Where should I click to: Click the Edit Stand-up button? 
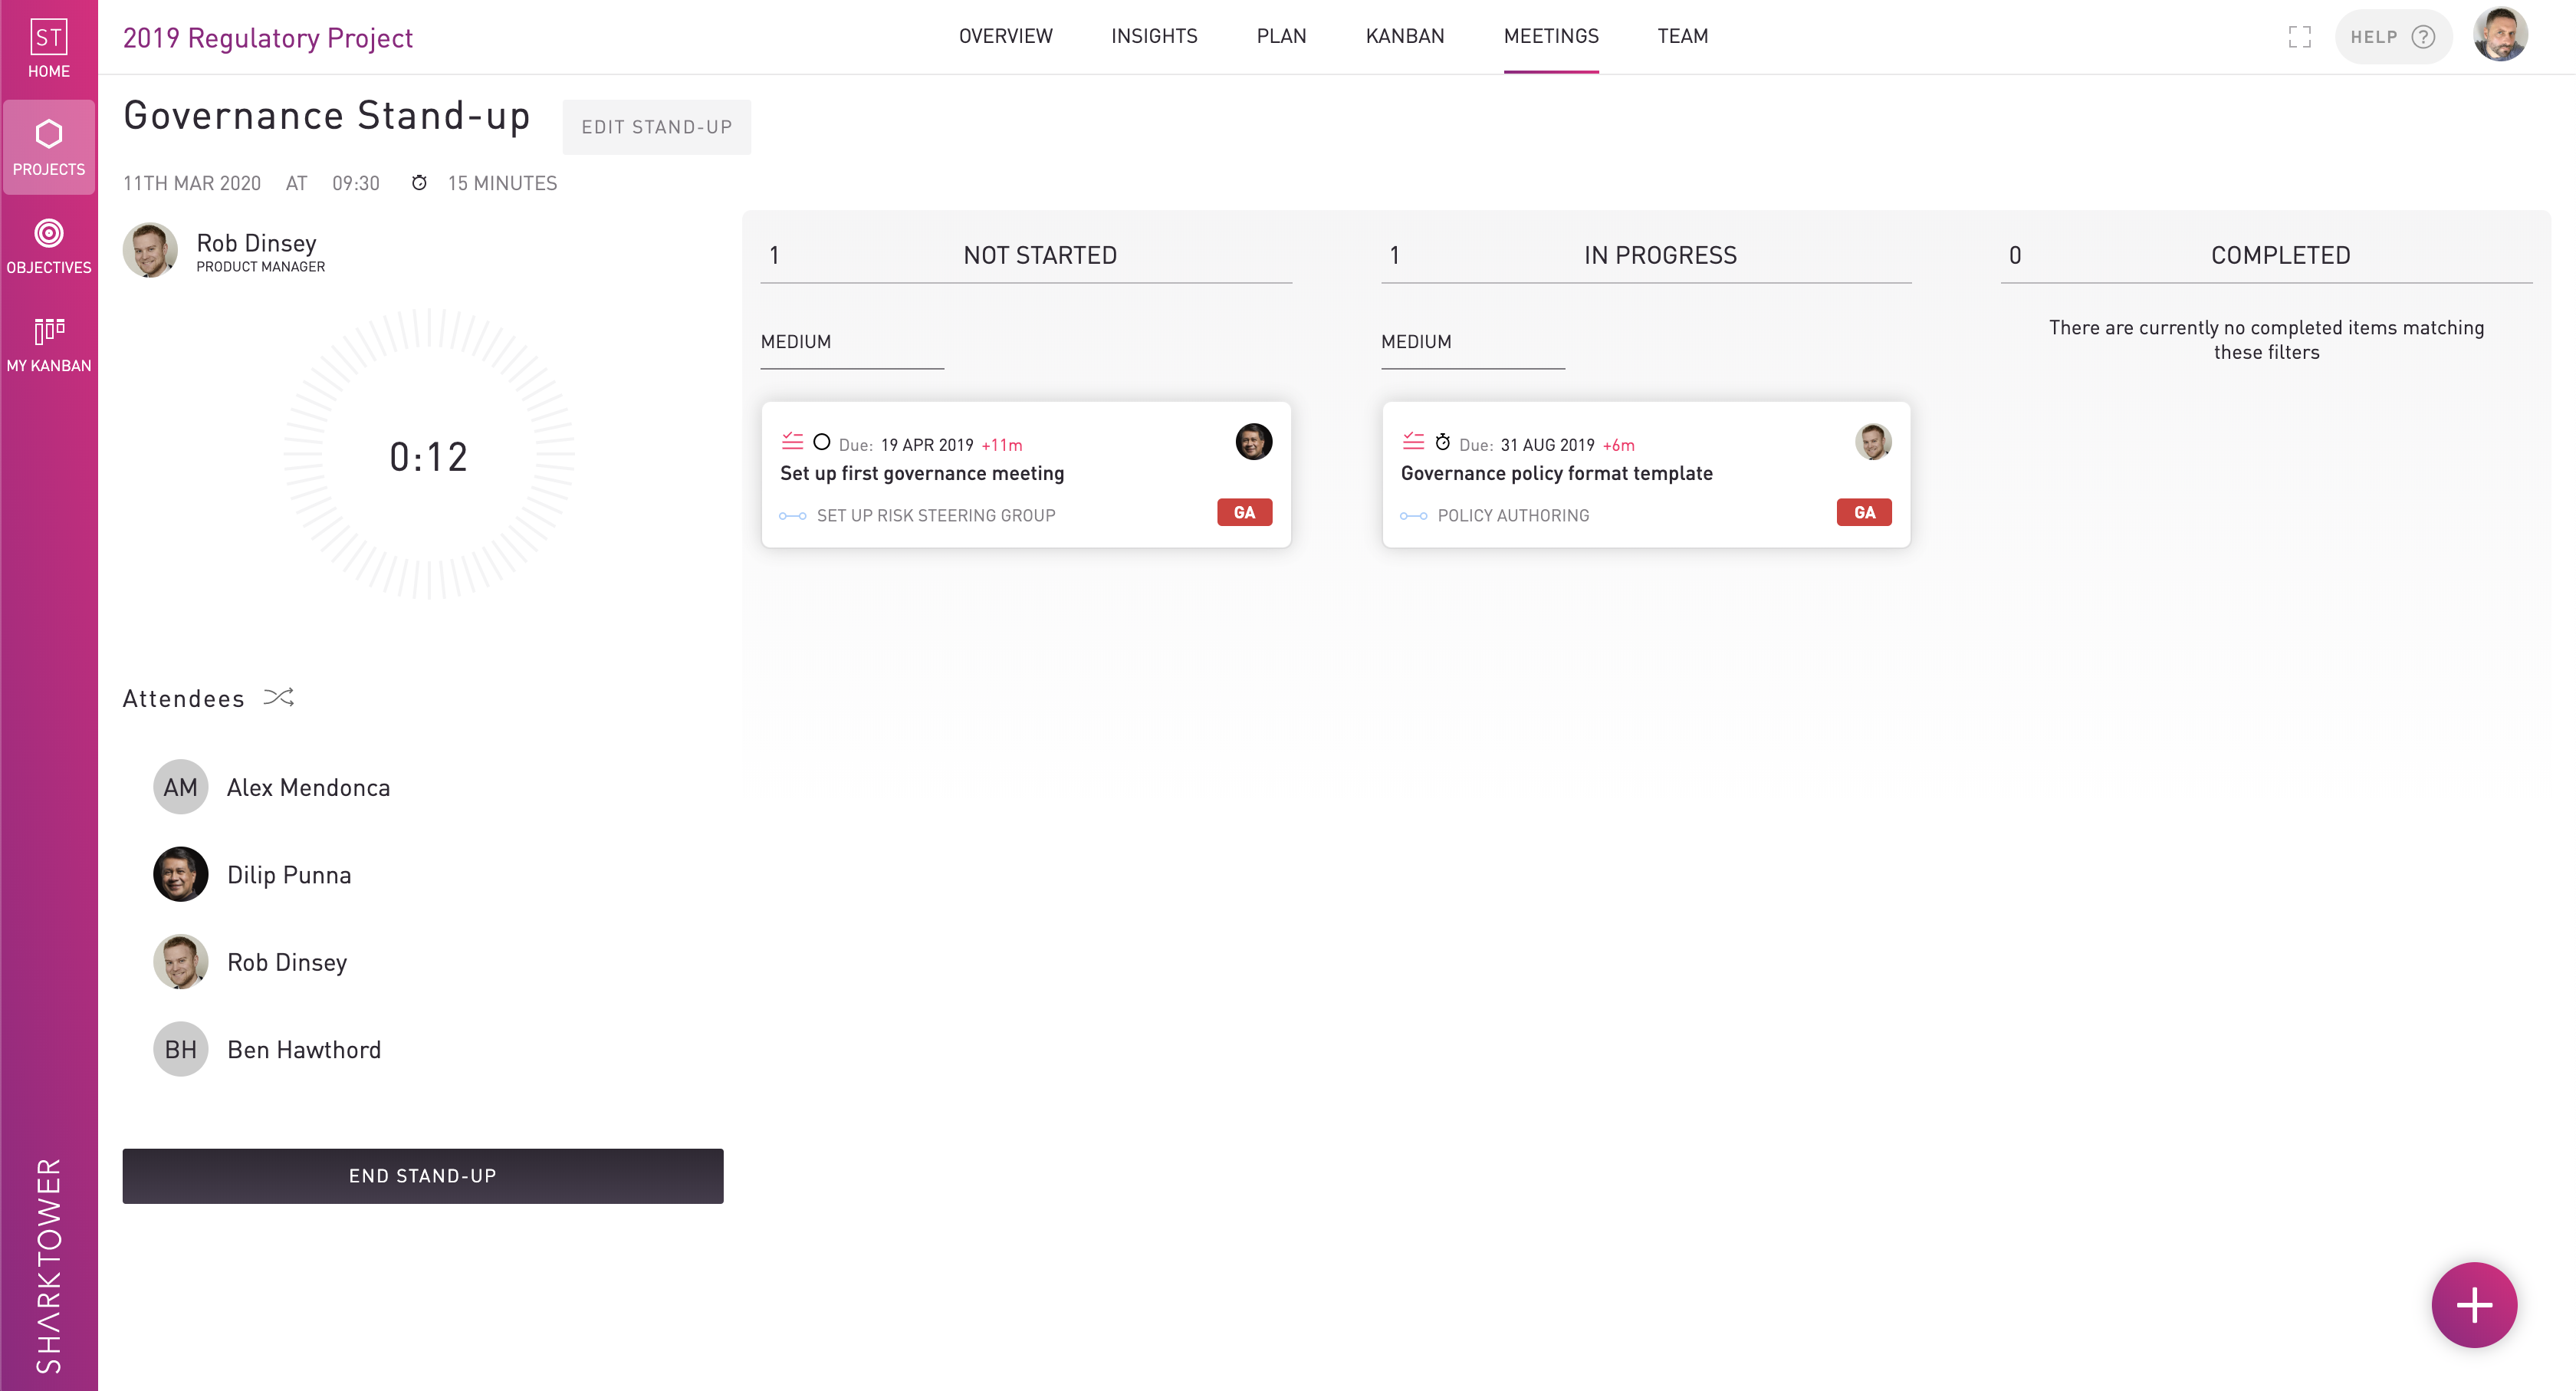pyautogui.click(x=656, y=127)
